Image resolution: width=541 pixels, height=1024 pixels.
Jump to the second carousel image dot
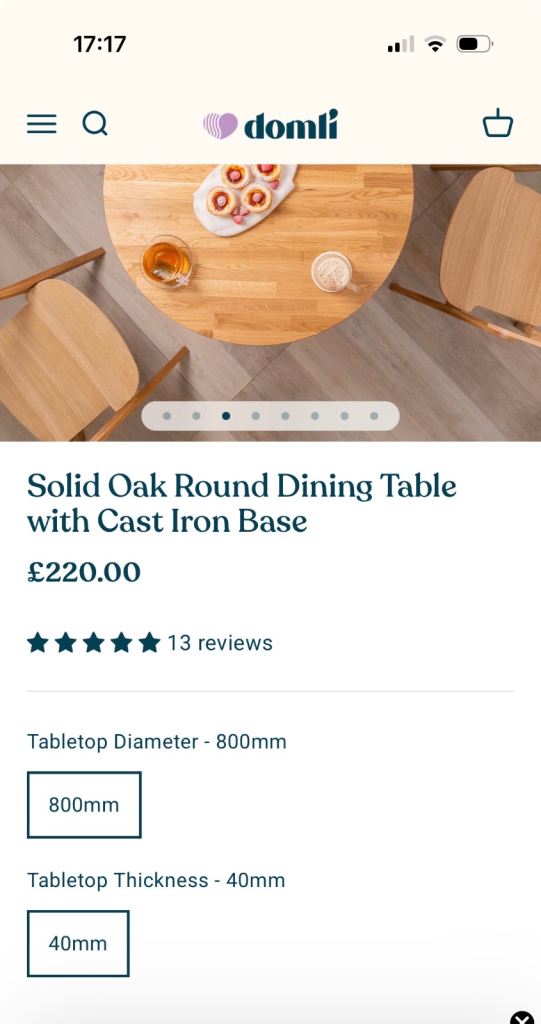(x=197, y=416)
